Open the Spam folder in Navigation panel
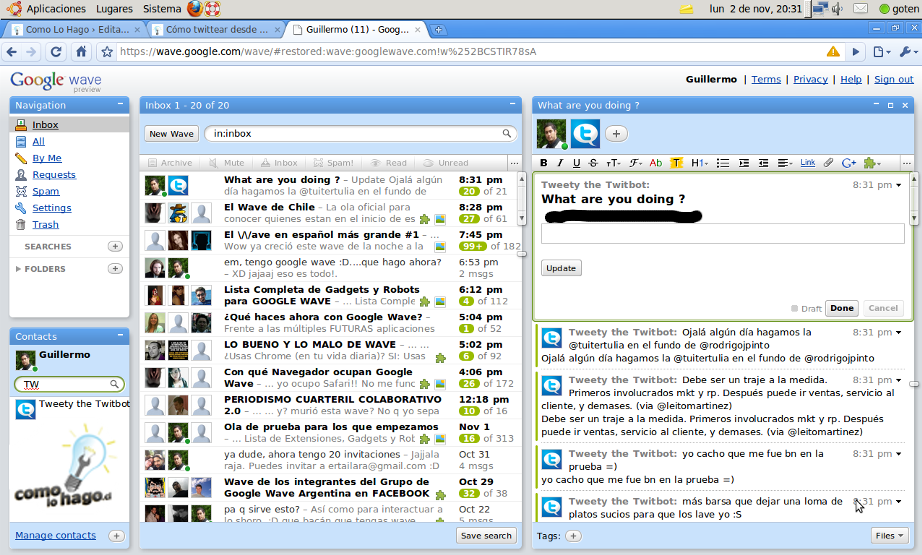This screenshot has width=922, height=555. [46, 191]
